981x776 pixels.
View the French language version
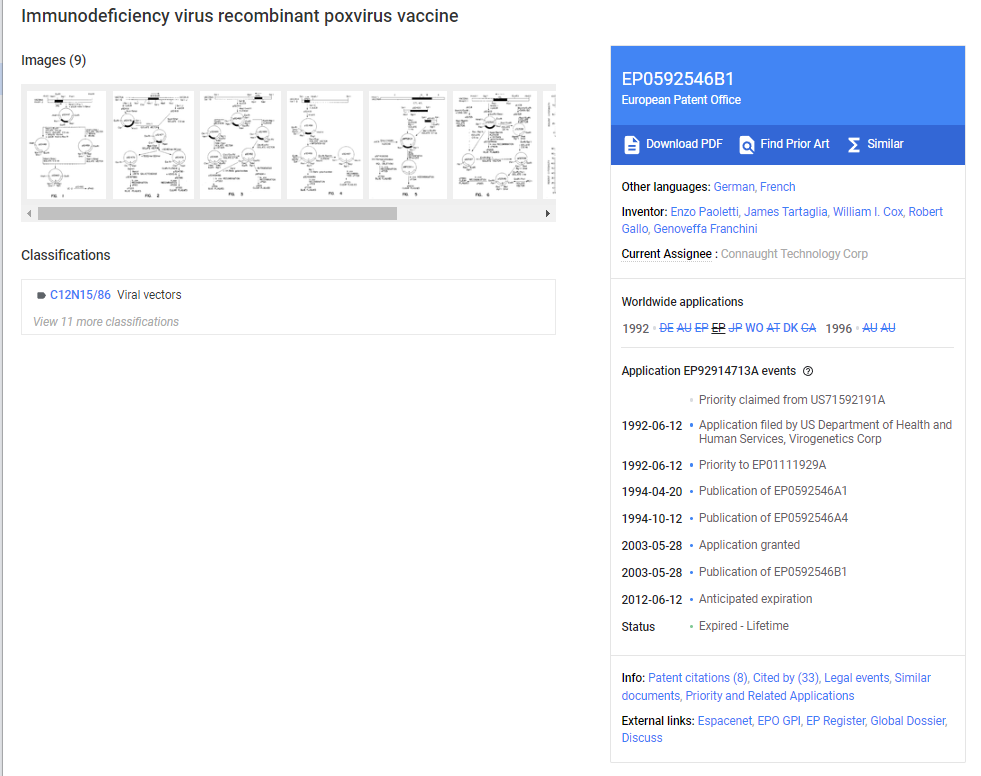pos(778,187)
